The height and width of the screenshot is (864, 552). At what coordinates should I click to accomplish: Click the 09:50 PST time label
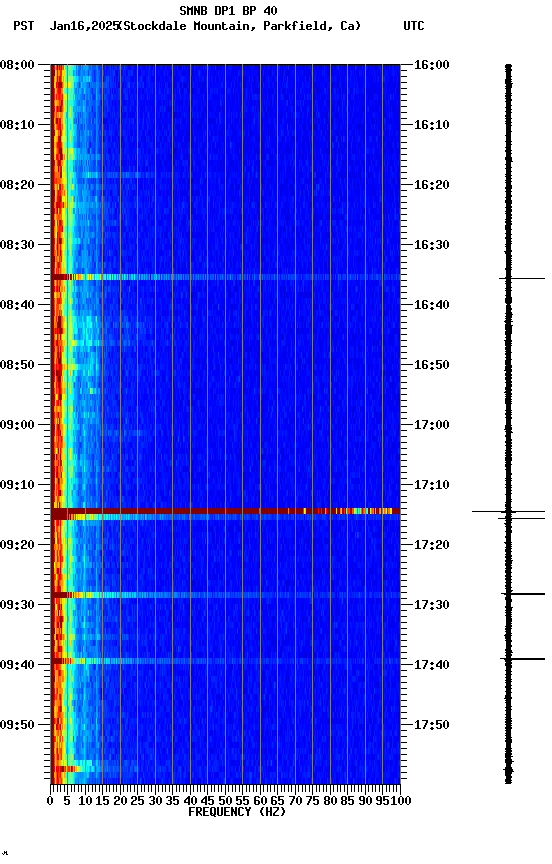[x=17, y=725]
